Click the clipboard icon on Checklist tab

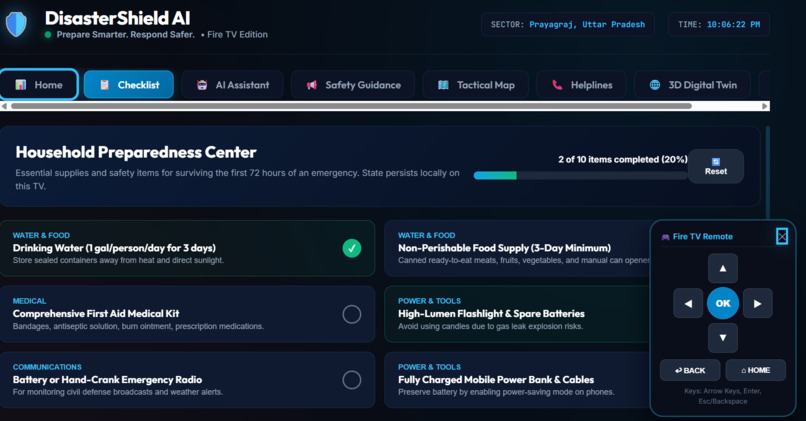point(104,85)
